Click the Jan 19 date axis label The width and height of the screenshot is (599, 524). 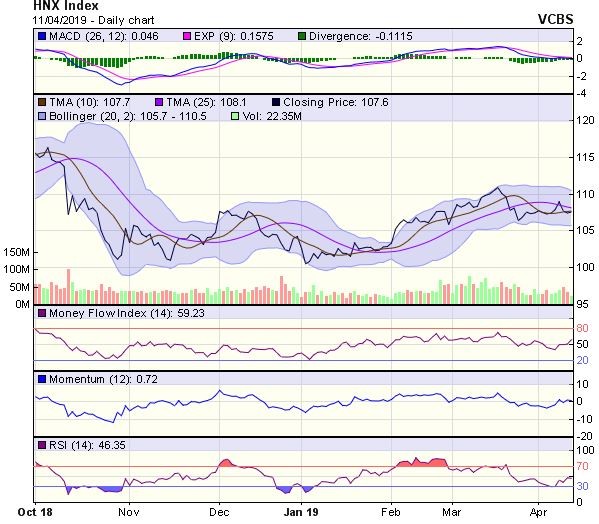click(x=301, y=512)
